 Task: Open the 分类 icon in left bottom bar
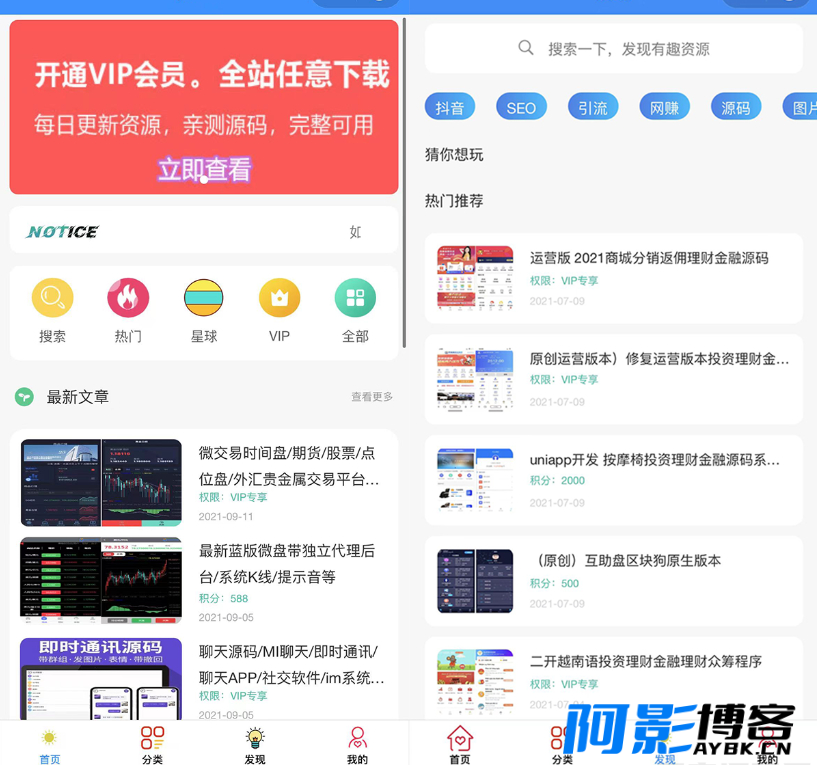[x=152, y=738]
